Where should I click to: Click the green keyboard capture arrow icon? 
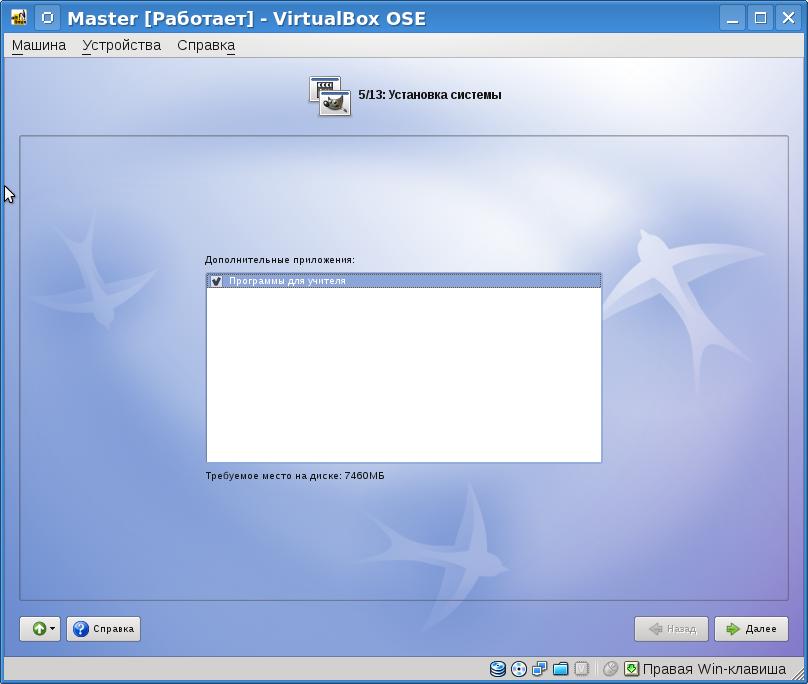tap(631, 669)
